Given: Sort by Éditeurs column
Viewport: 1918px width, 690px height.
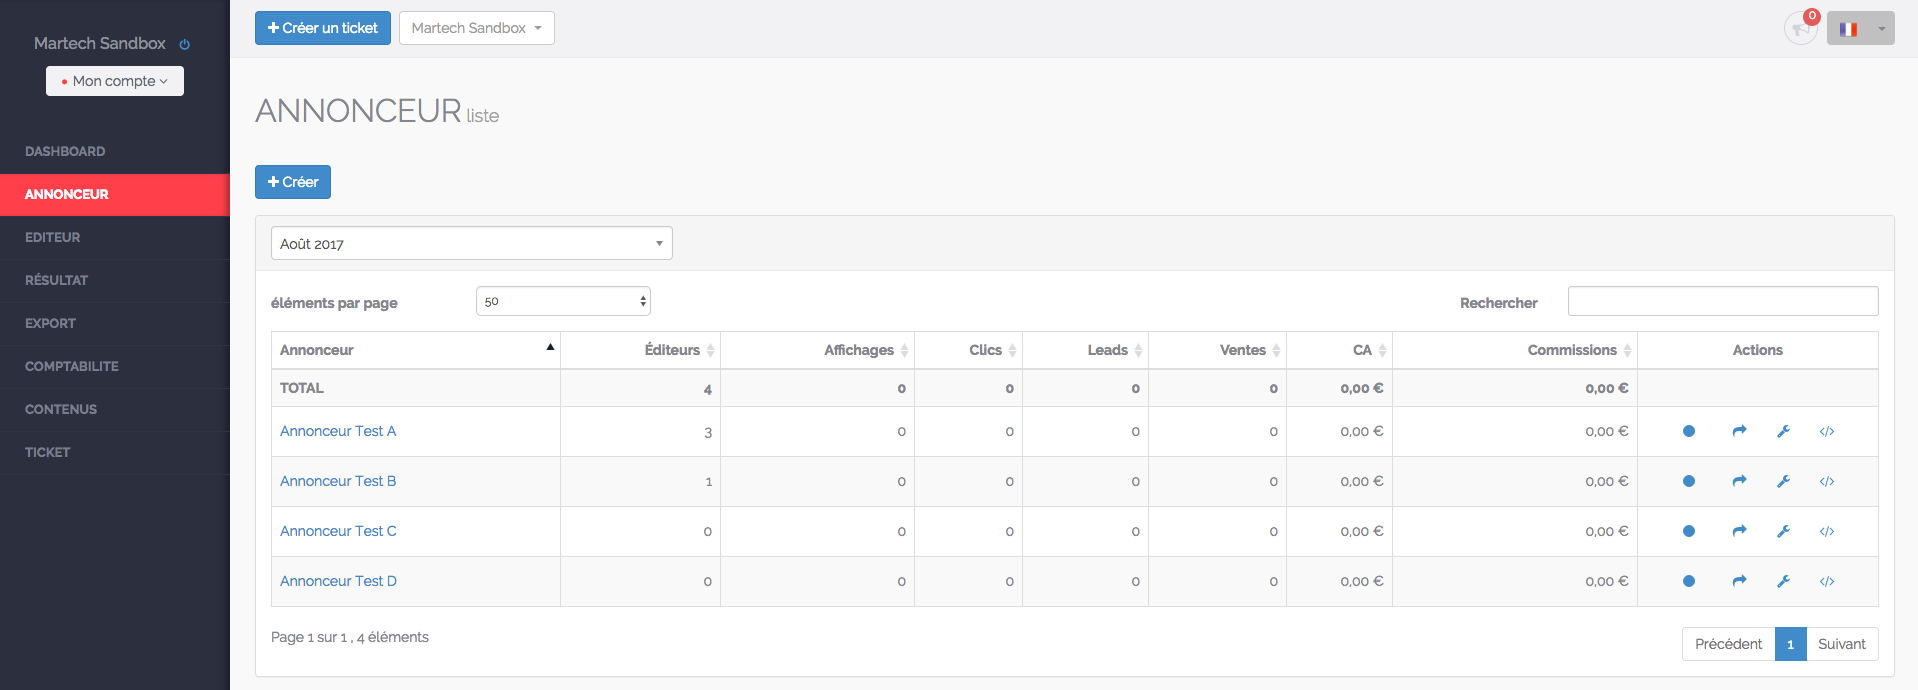Looking at the screenshot, I should (x=641, y=350).
